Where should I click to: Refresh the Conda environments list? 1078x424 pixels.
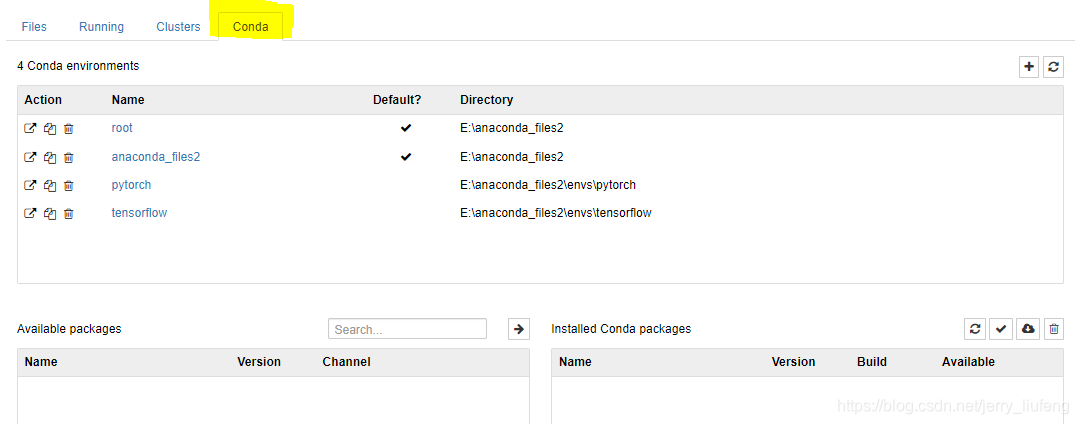[1053, 67]
